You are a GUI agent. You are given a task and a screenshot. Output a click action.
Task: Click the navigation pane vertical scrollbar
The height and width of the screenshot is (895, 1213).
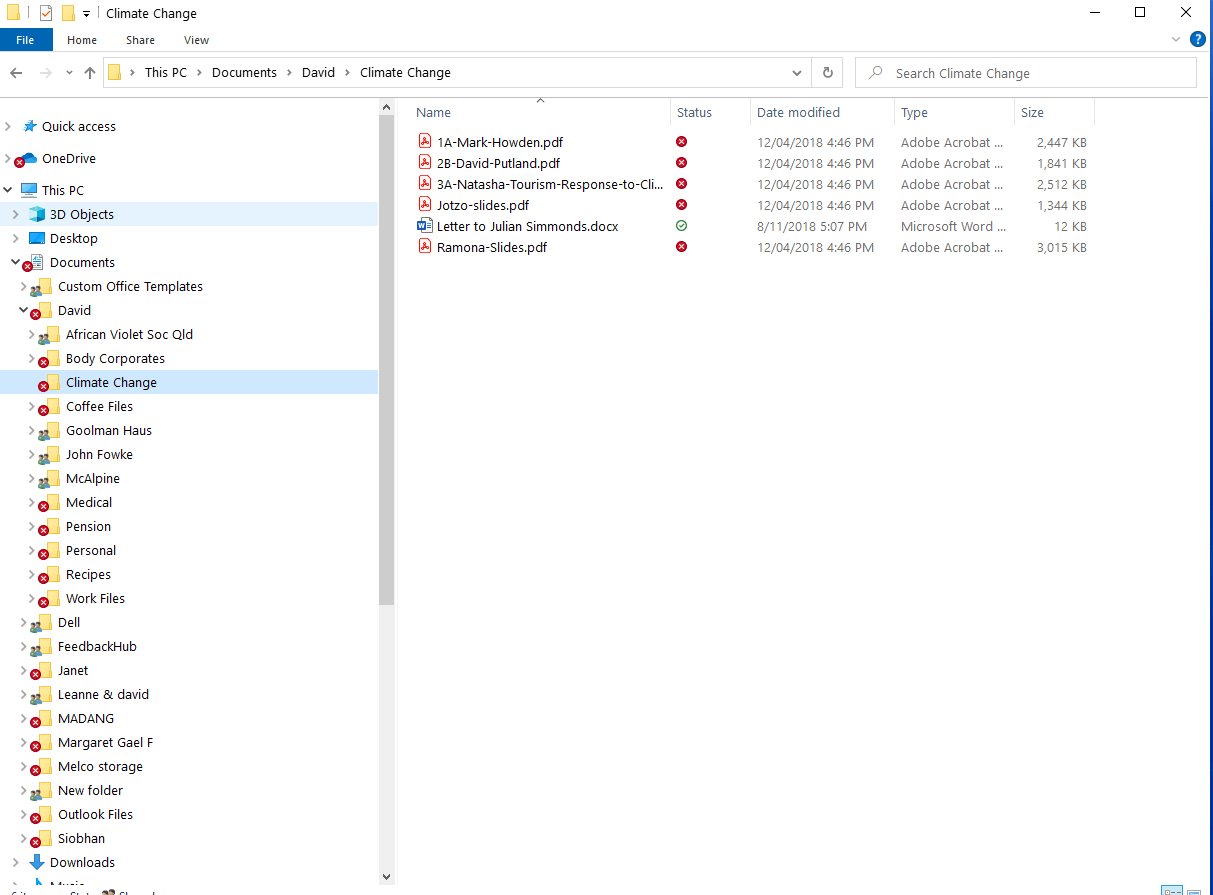coord(387,360)
